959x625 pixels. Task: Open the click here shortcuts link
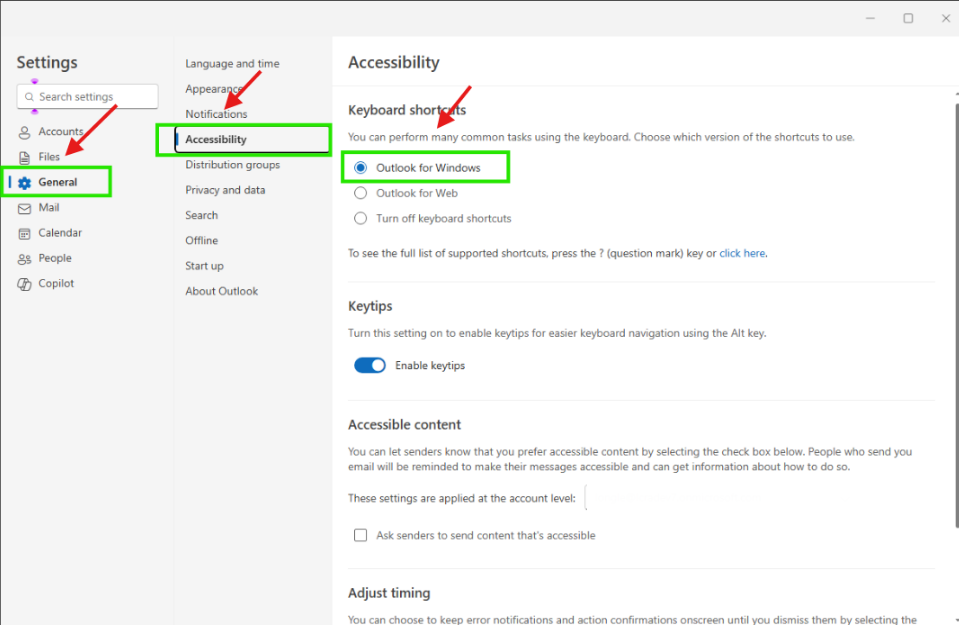[x=742, y=253]
